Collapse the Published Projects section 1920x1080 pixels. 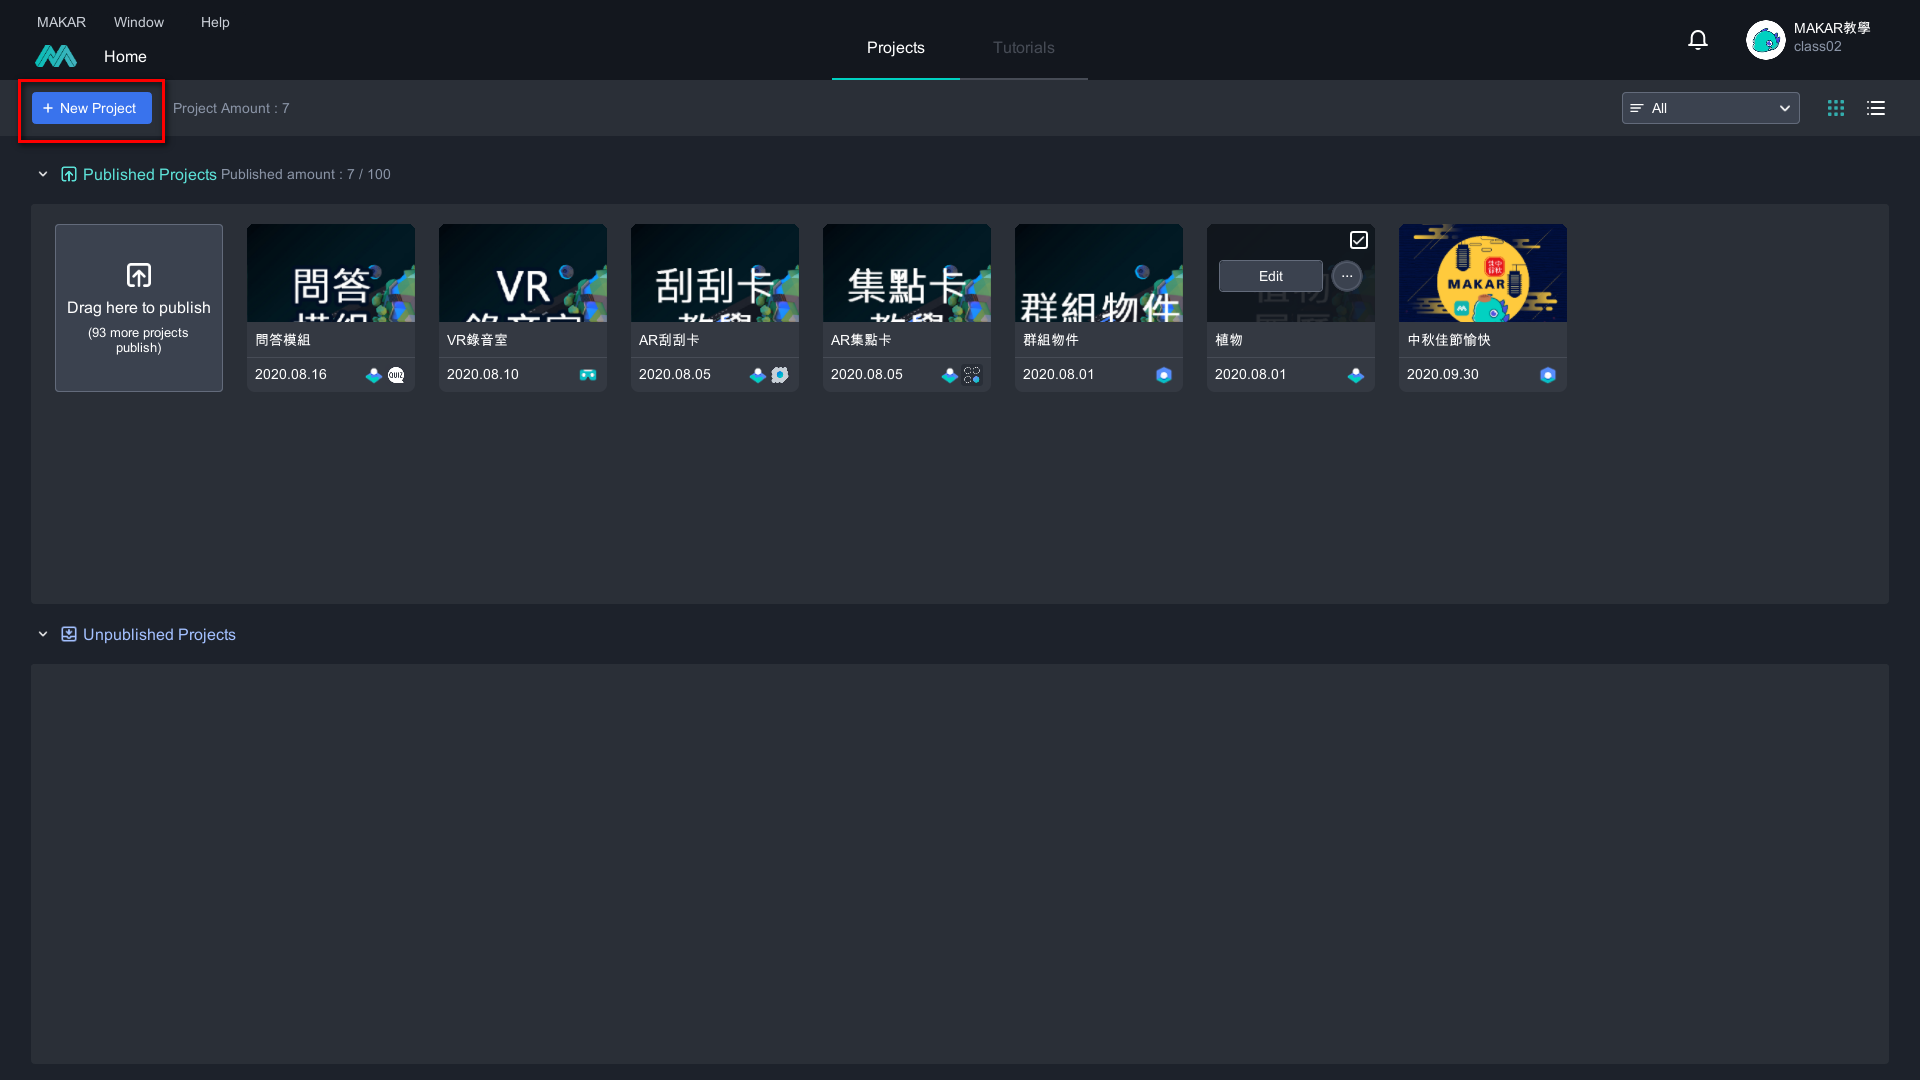[43, 174]
